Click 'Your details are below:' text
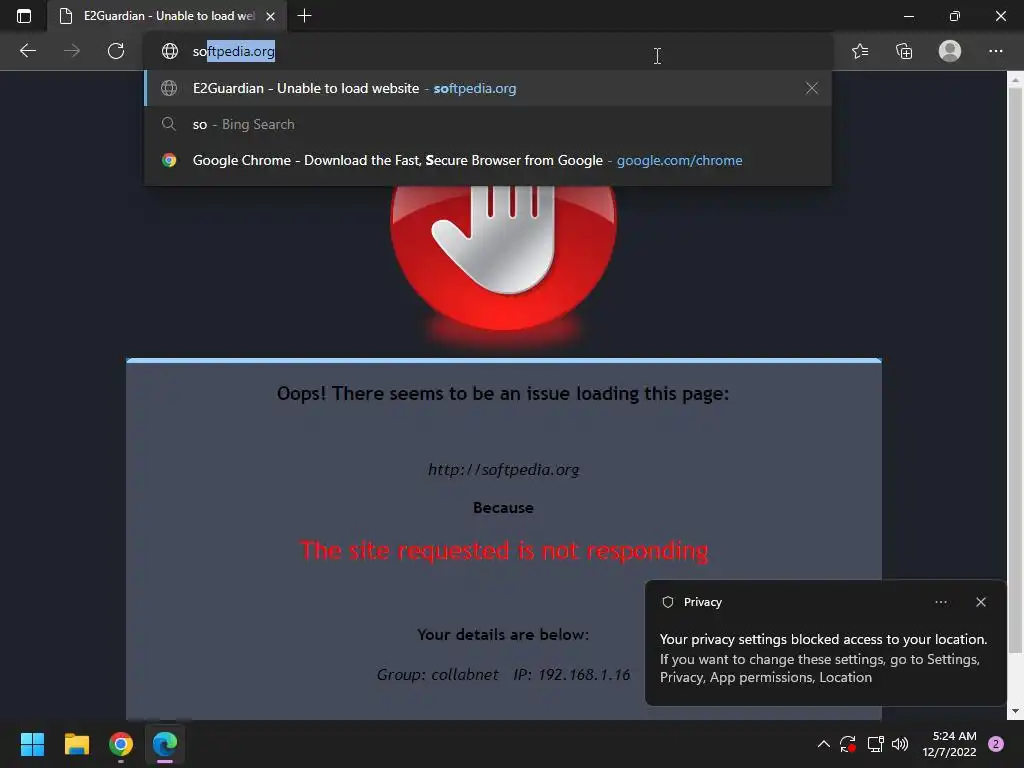Viewport: 1024px width, 768px height. click(504, 635)
